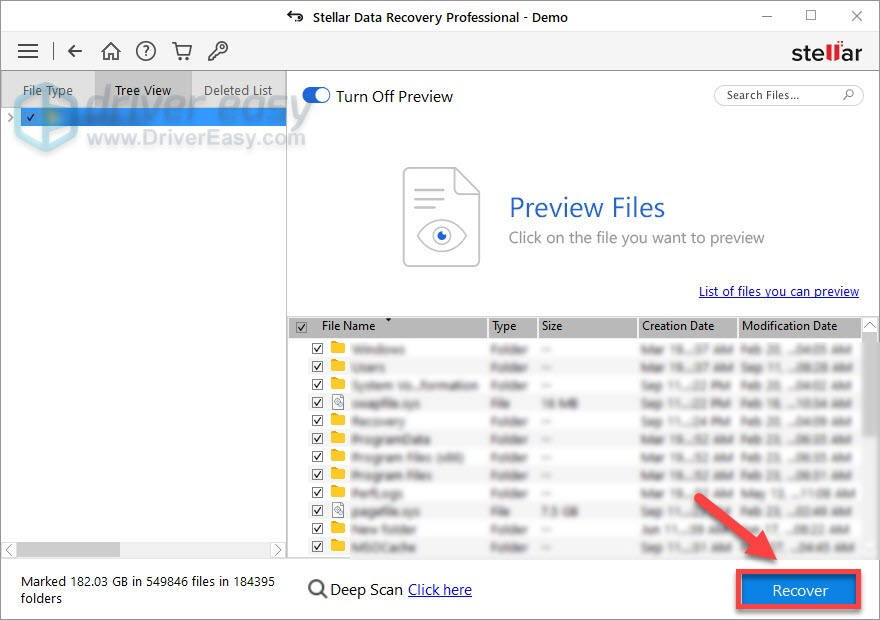Open List of files you can preview
Screen dimensions: 880x620
(x=778, y=291)
